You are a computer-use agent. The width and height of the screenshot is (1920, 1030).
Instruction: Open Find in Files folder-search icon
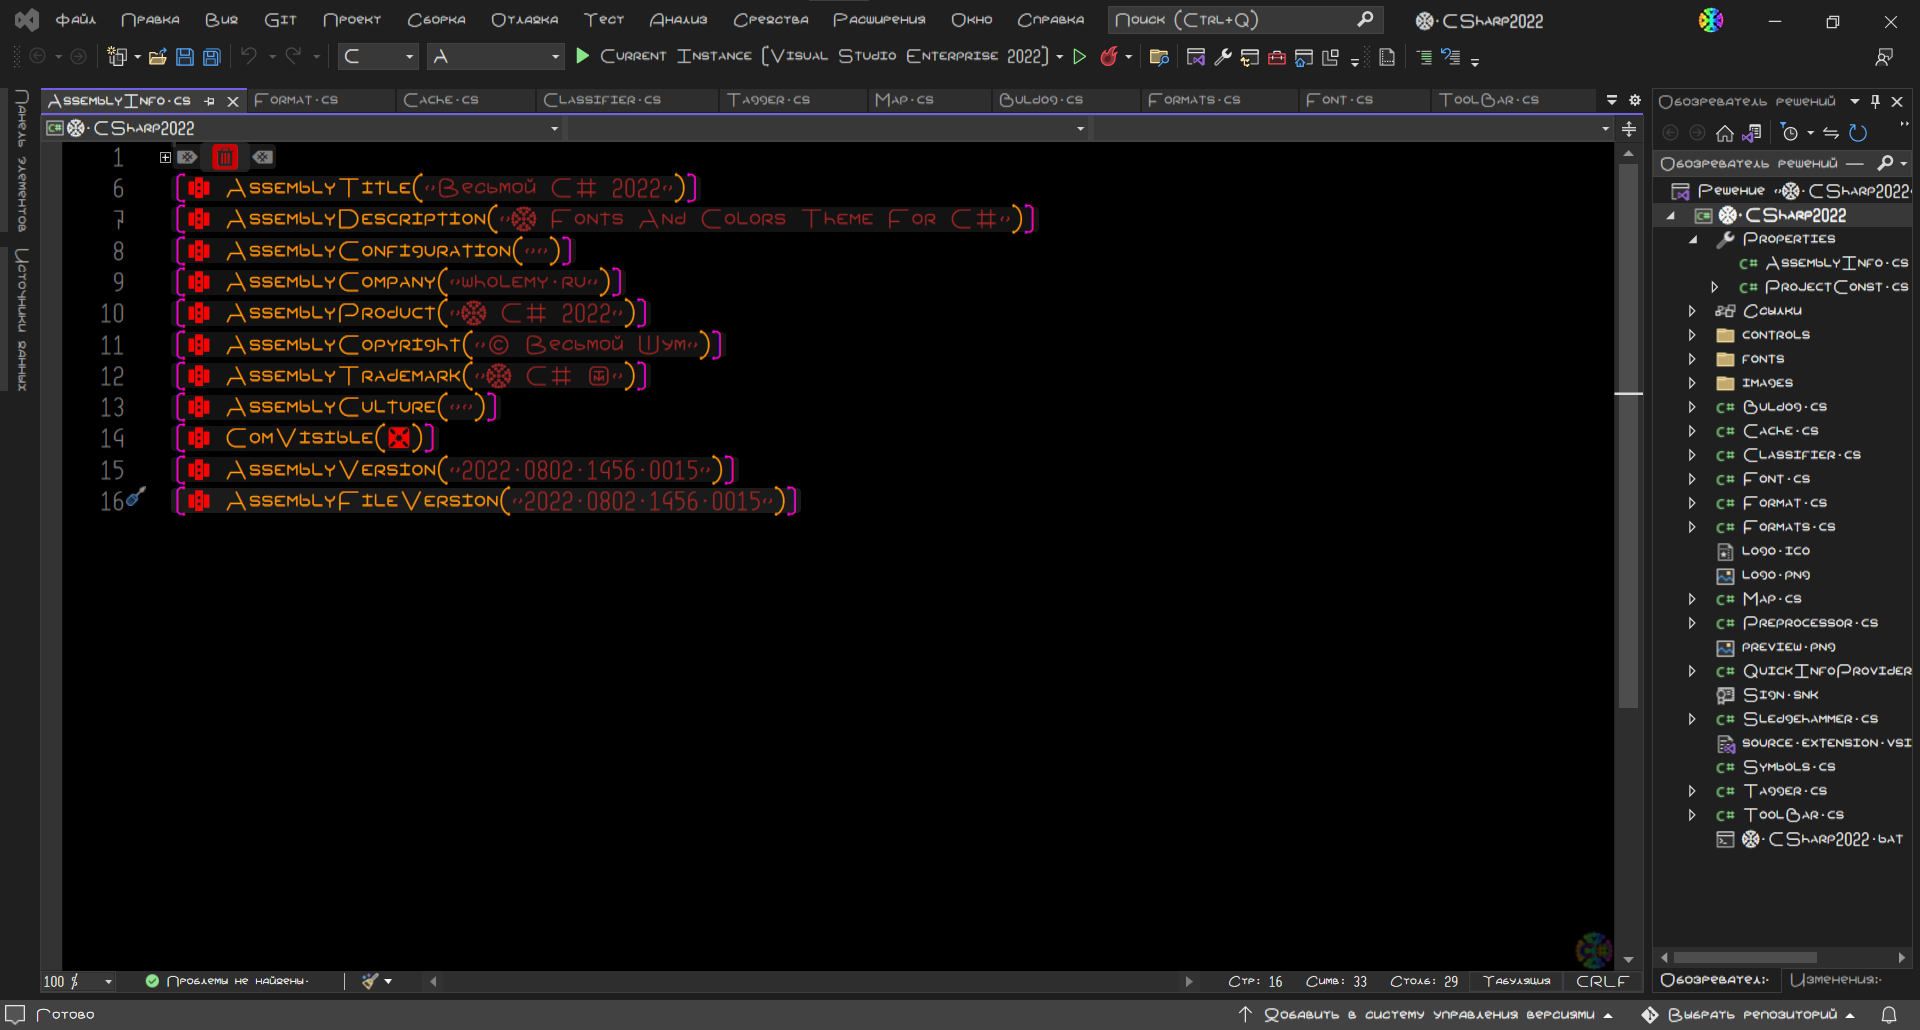[x=1159, y=57]
